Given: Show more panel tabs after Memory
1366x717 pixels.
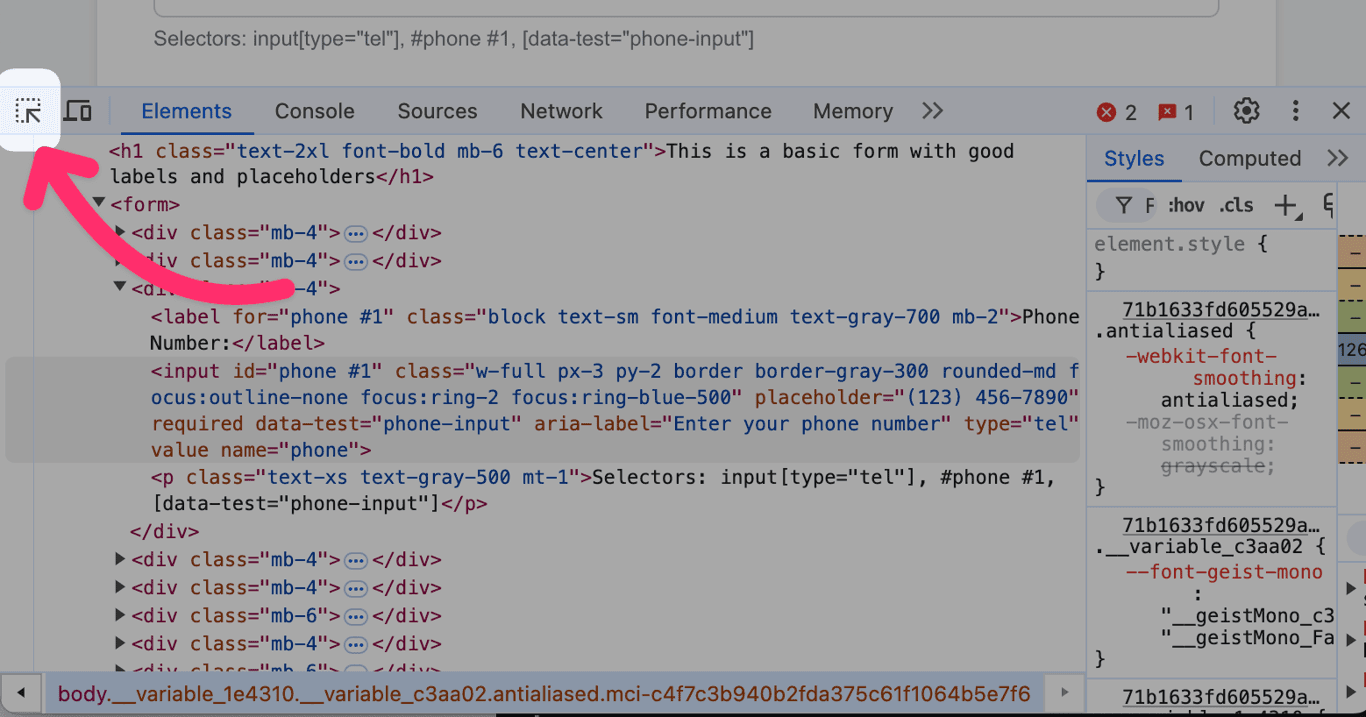Looking at the screenshot, I should [932, 111].
